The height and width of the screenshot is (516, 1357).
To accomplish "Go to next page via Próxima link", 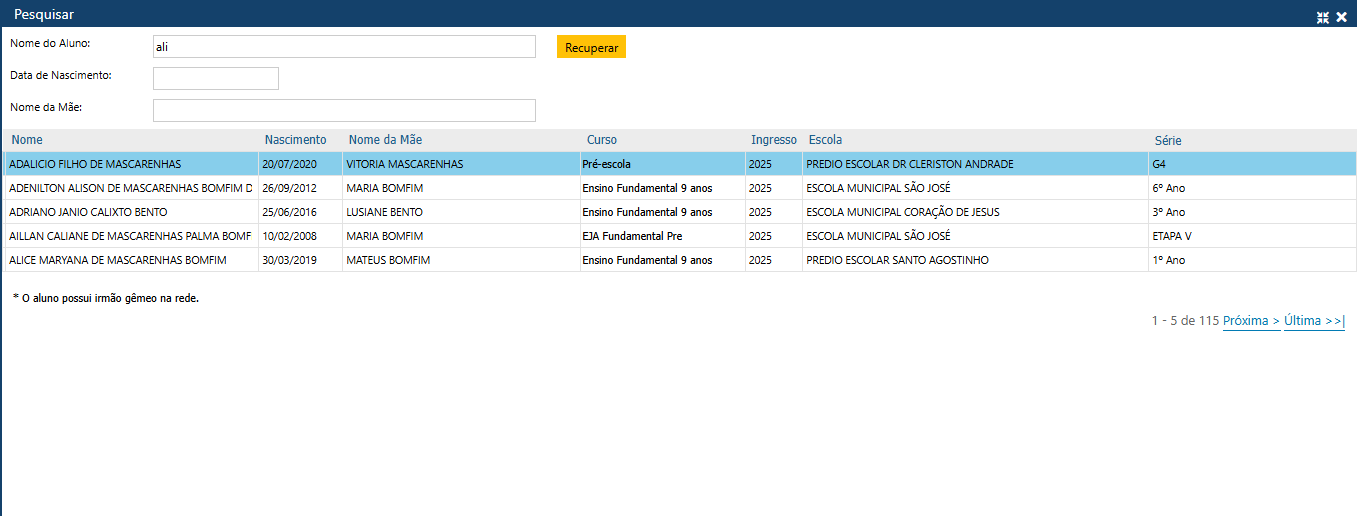I will pyautogui.click(x=1251, y=321).
